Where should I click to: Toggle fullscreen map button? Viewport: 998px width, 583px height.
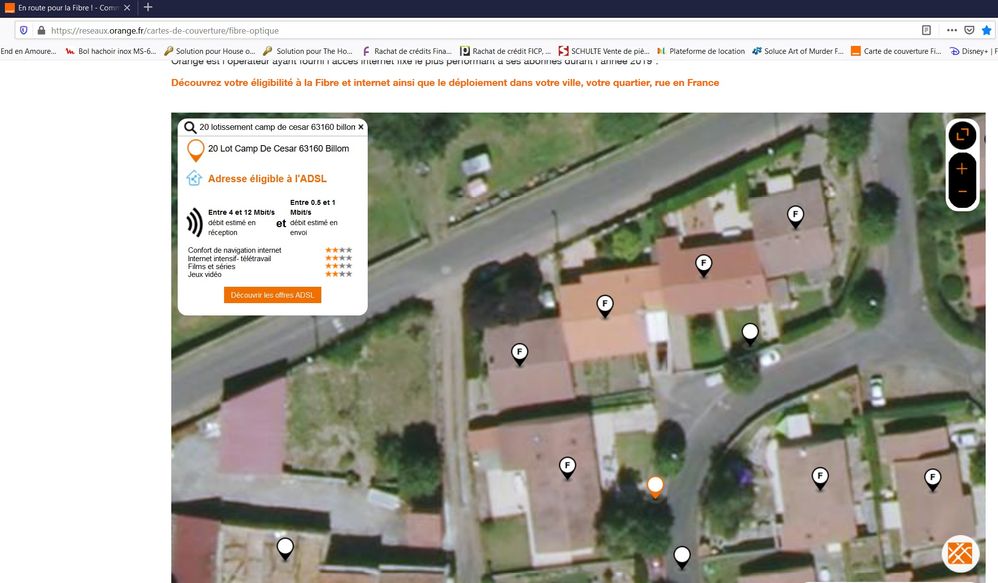click(962, 134)
